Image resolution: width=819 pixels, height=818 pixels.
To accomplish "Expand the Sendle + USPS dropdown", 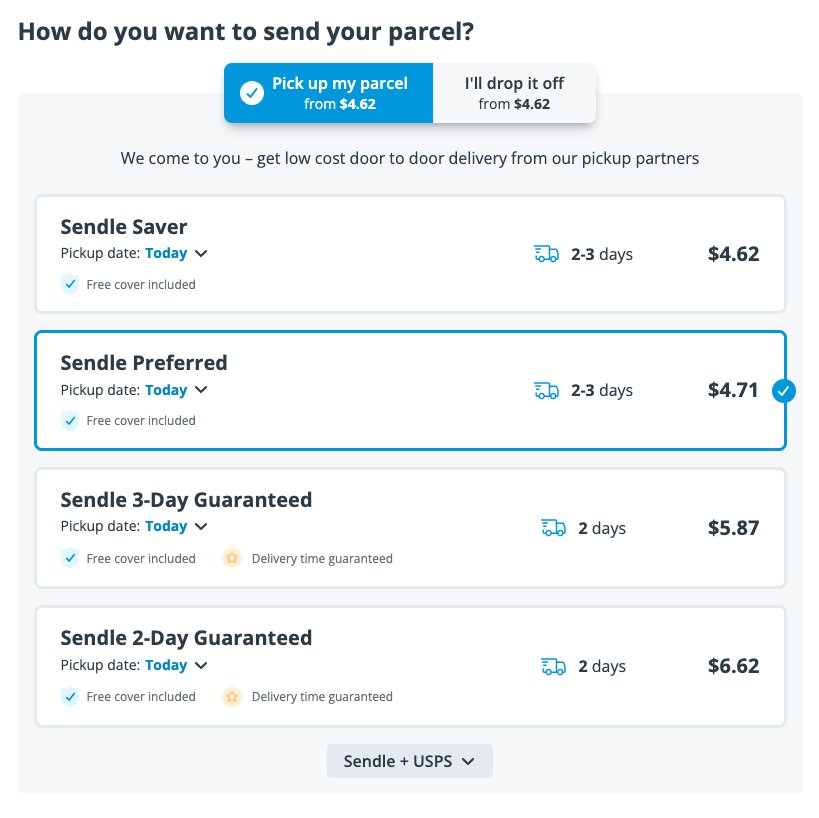I will (x=410, y=761).
